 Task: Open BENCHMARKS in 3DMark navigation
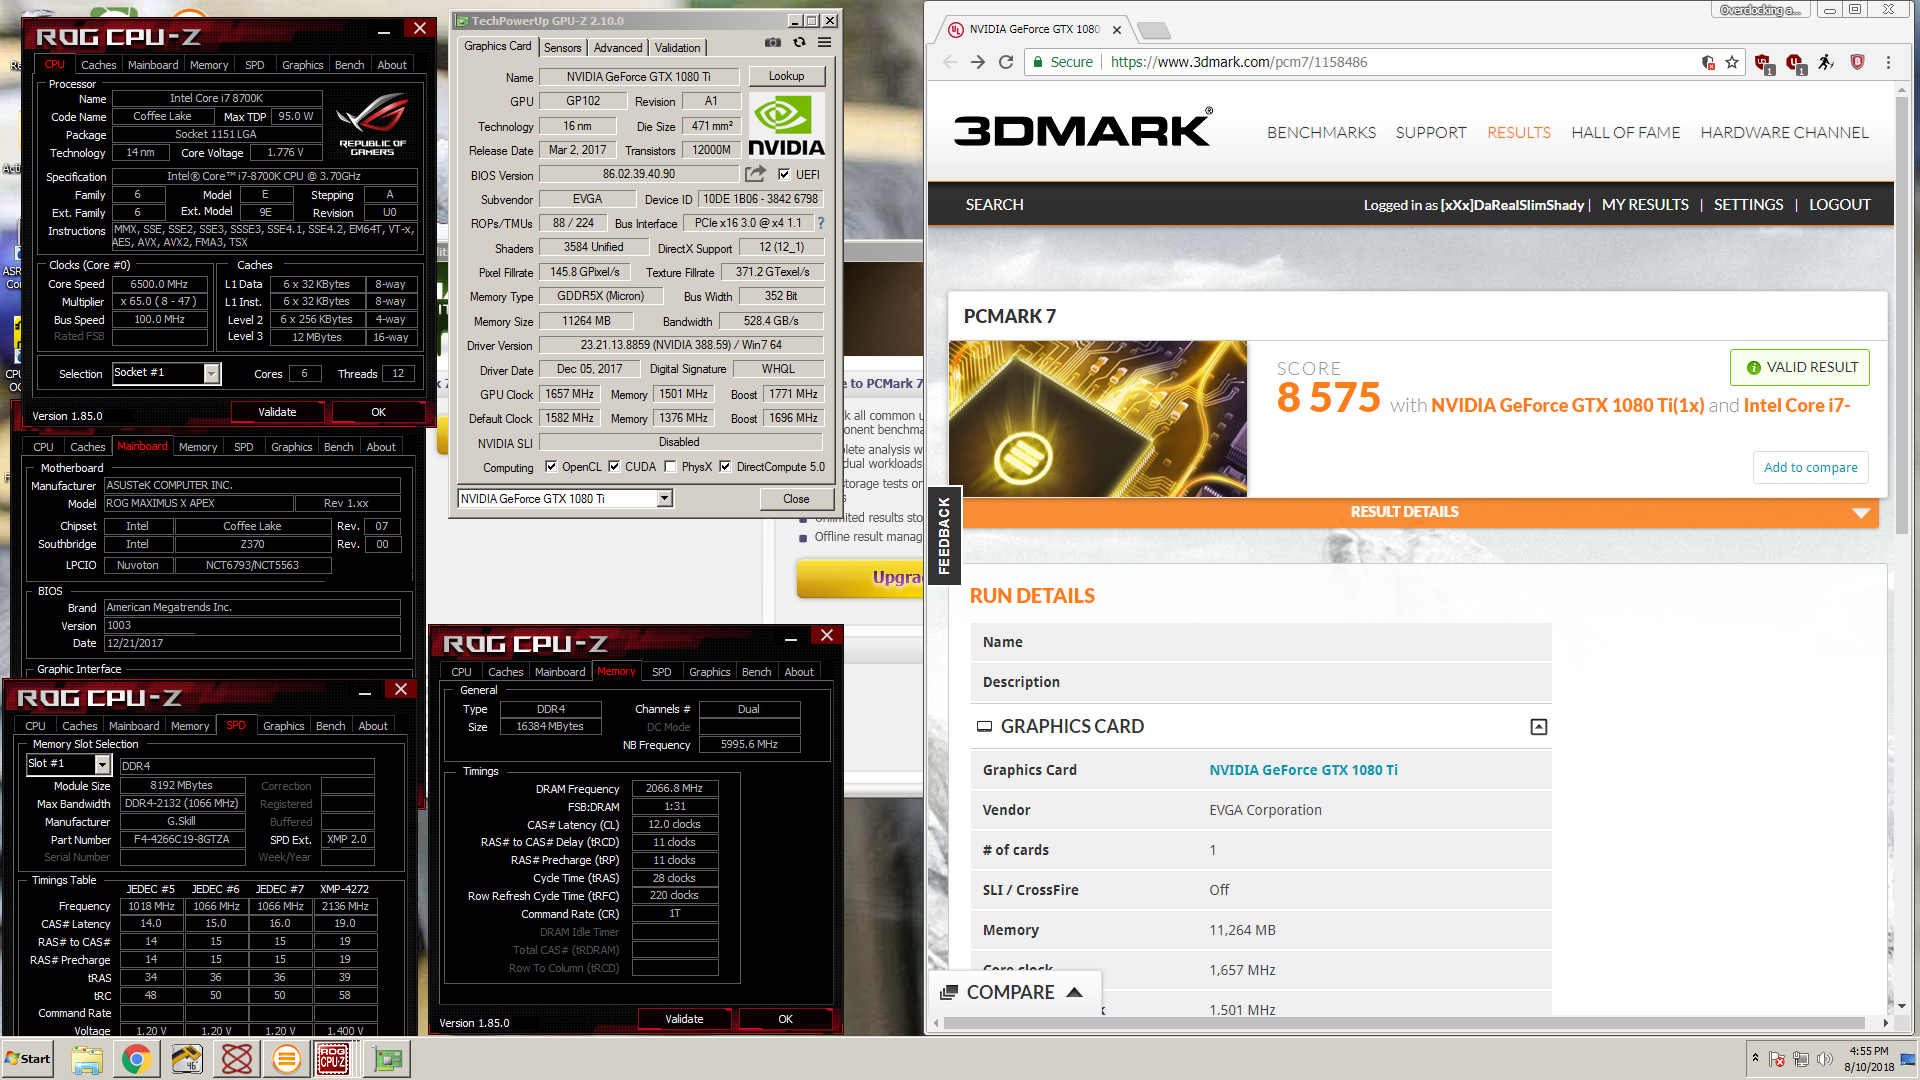[1321, 132]
